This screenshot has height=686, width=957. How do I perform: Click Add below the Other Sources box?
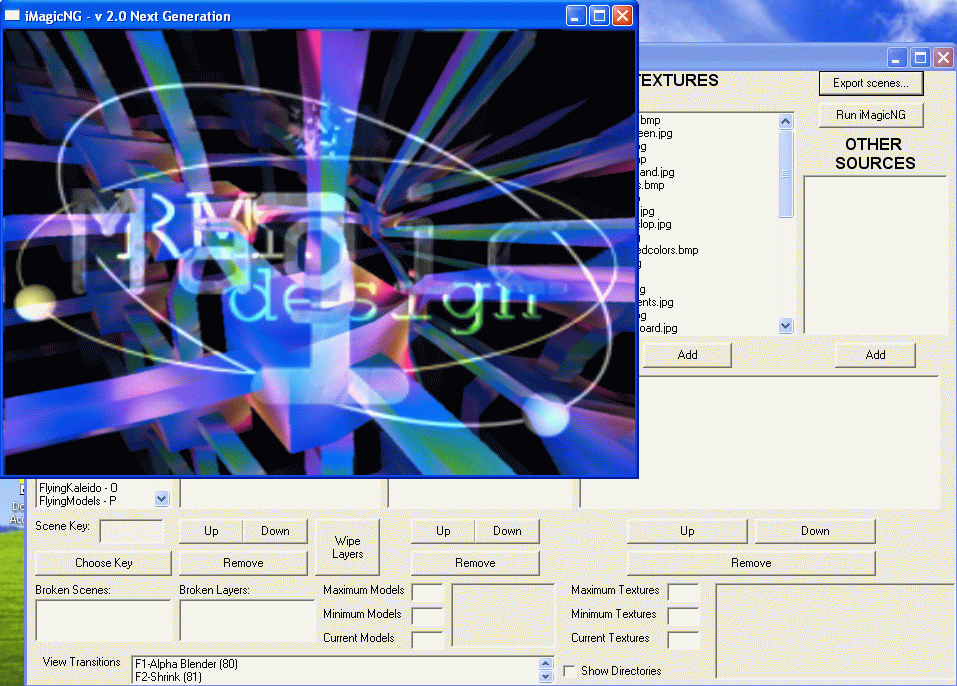coord(875,355)
